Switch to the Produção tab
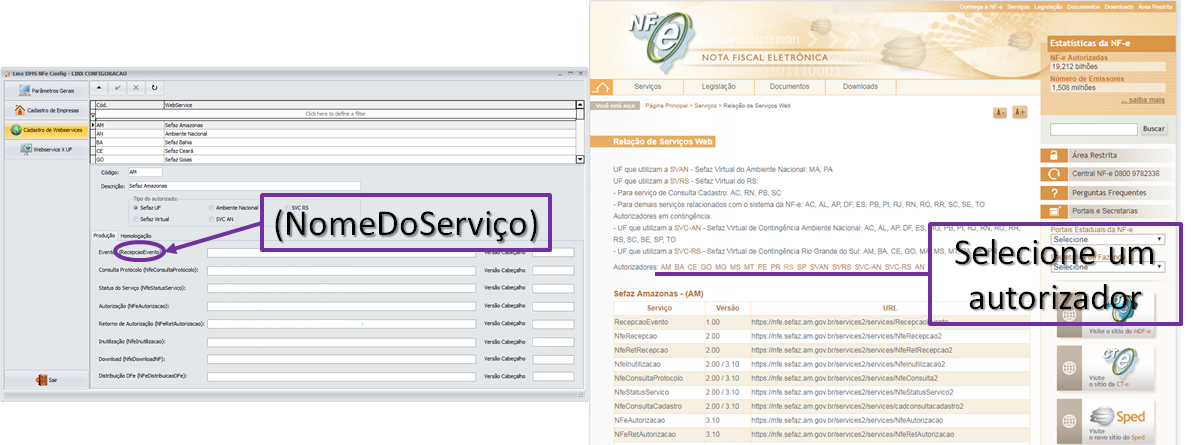 tap(104, 235)
